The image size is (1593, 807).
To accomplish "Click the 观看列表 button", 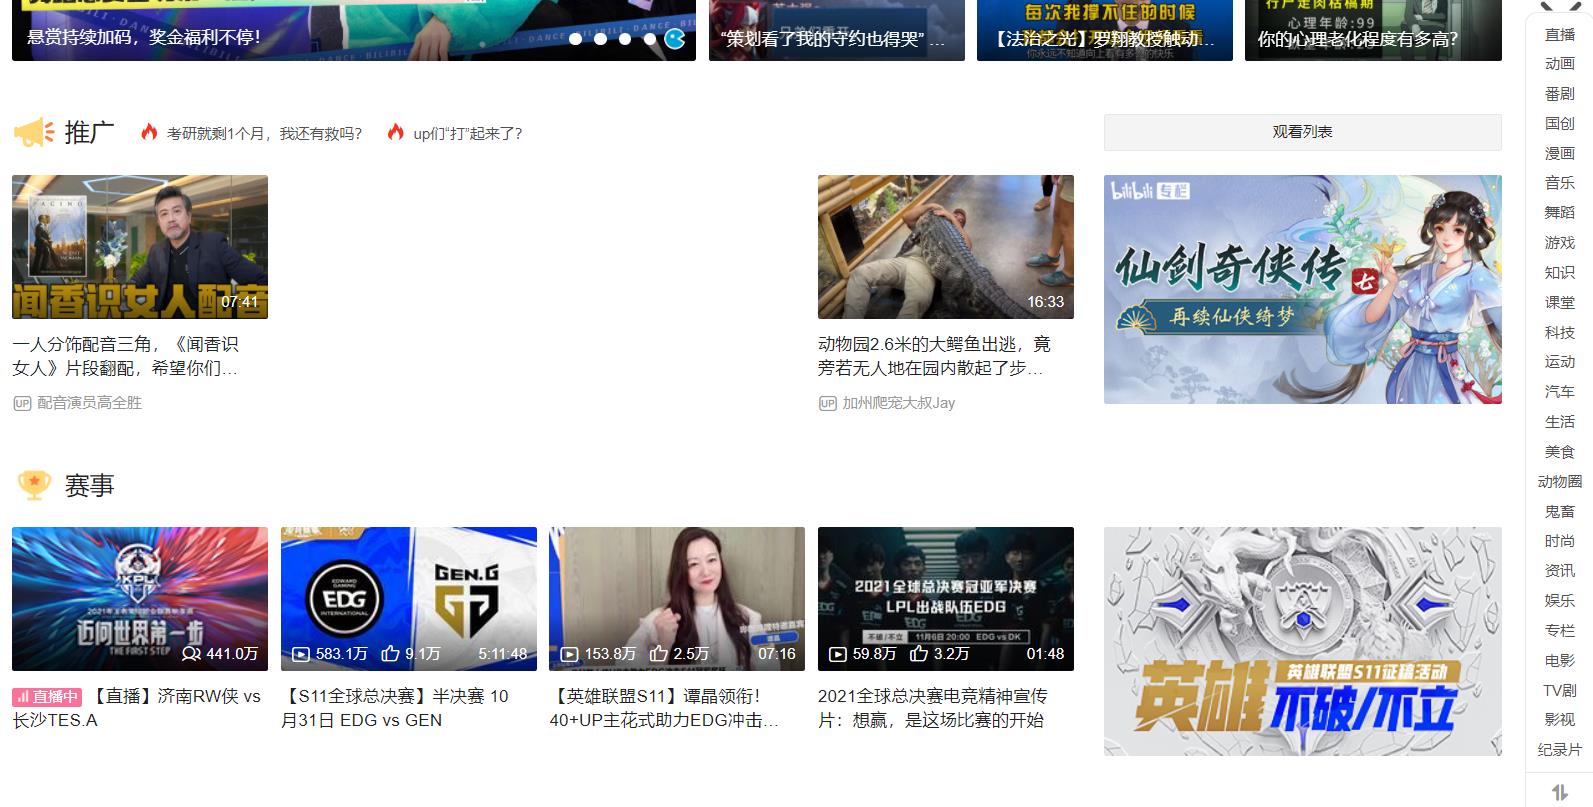I will [1302, 132].
